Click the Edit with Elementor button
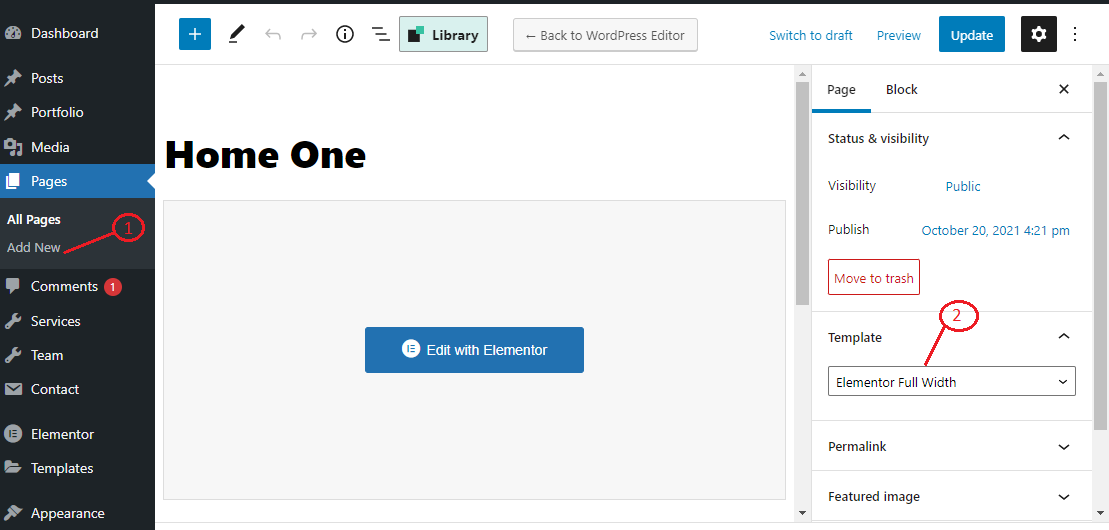This screenshot has width=1109, height=530. 474,350
